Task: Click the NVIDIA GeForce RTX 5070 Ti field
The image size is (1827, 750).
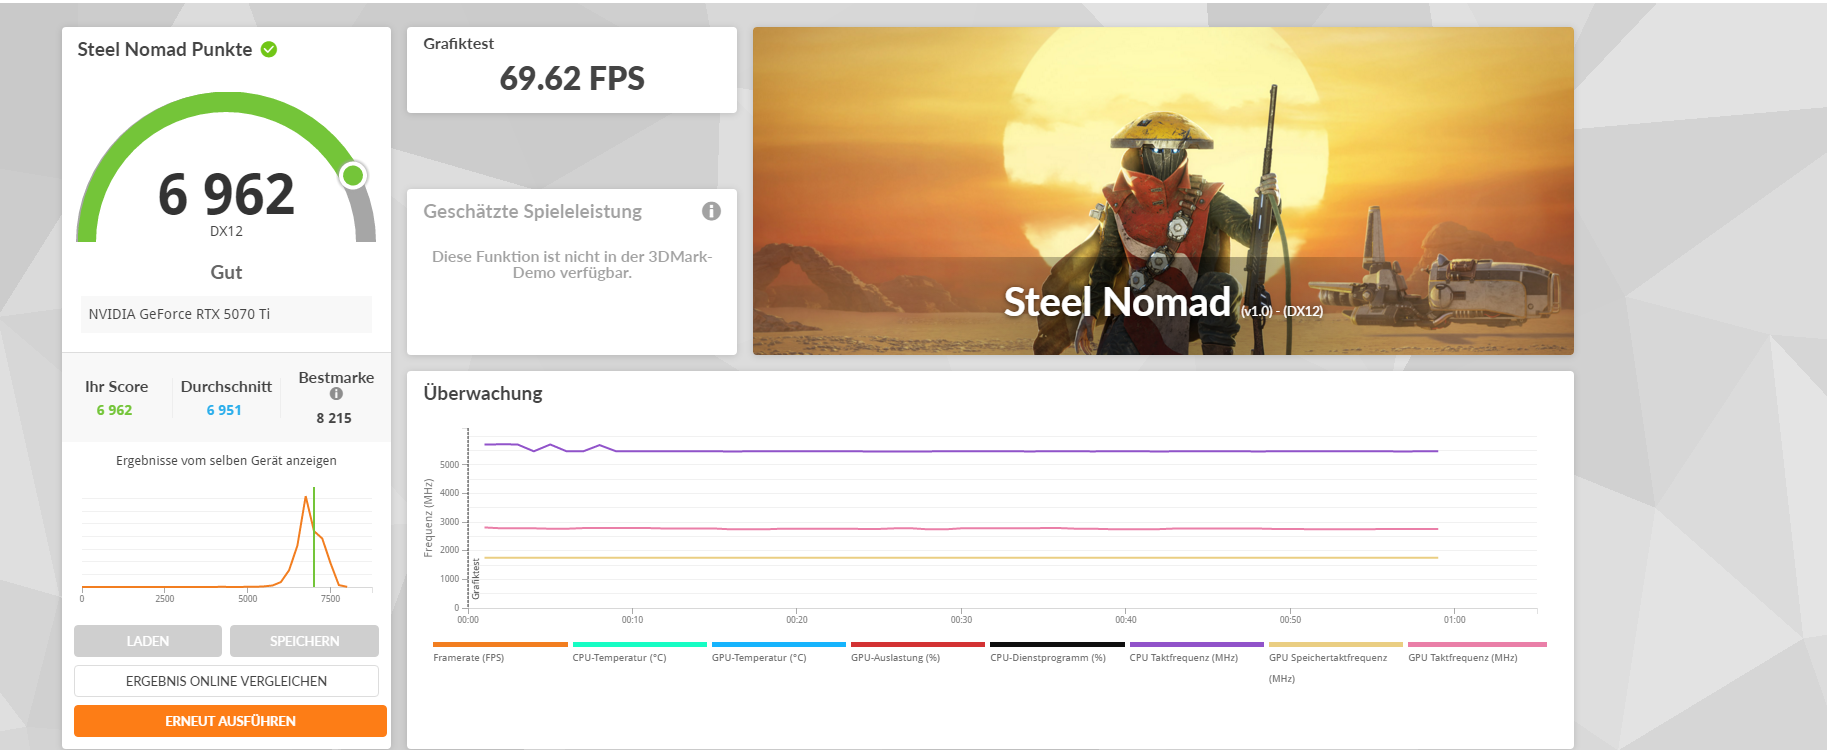Action: (x=226, y=314)
